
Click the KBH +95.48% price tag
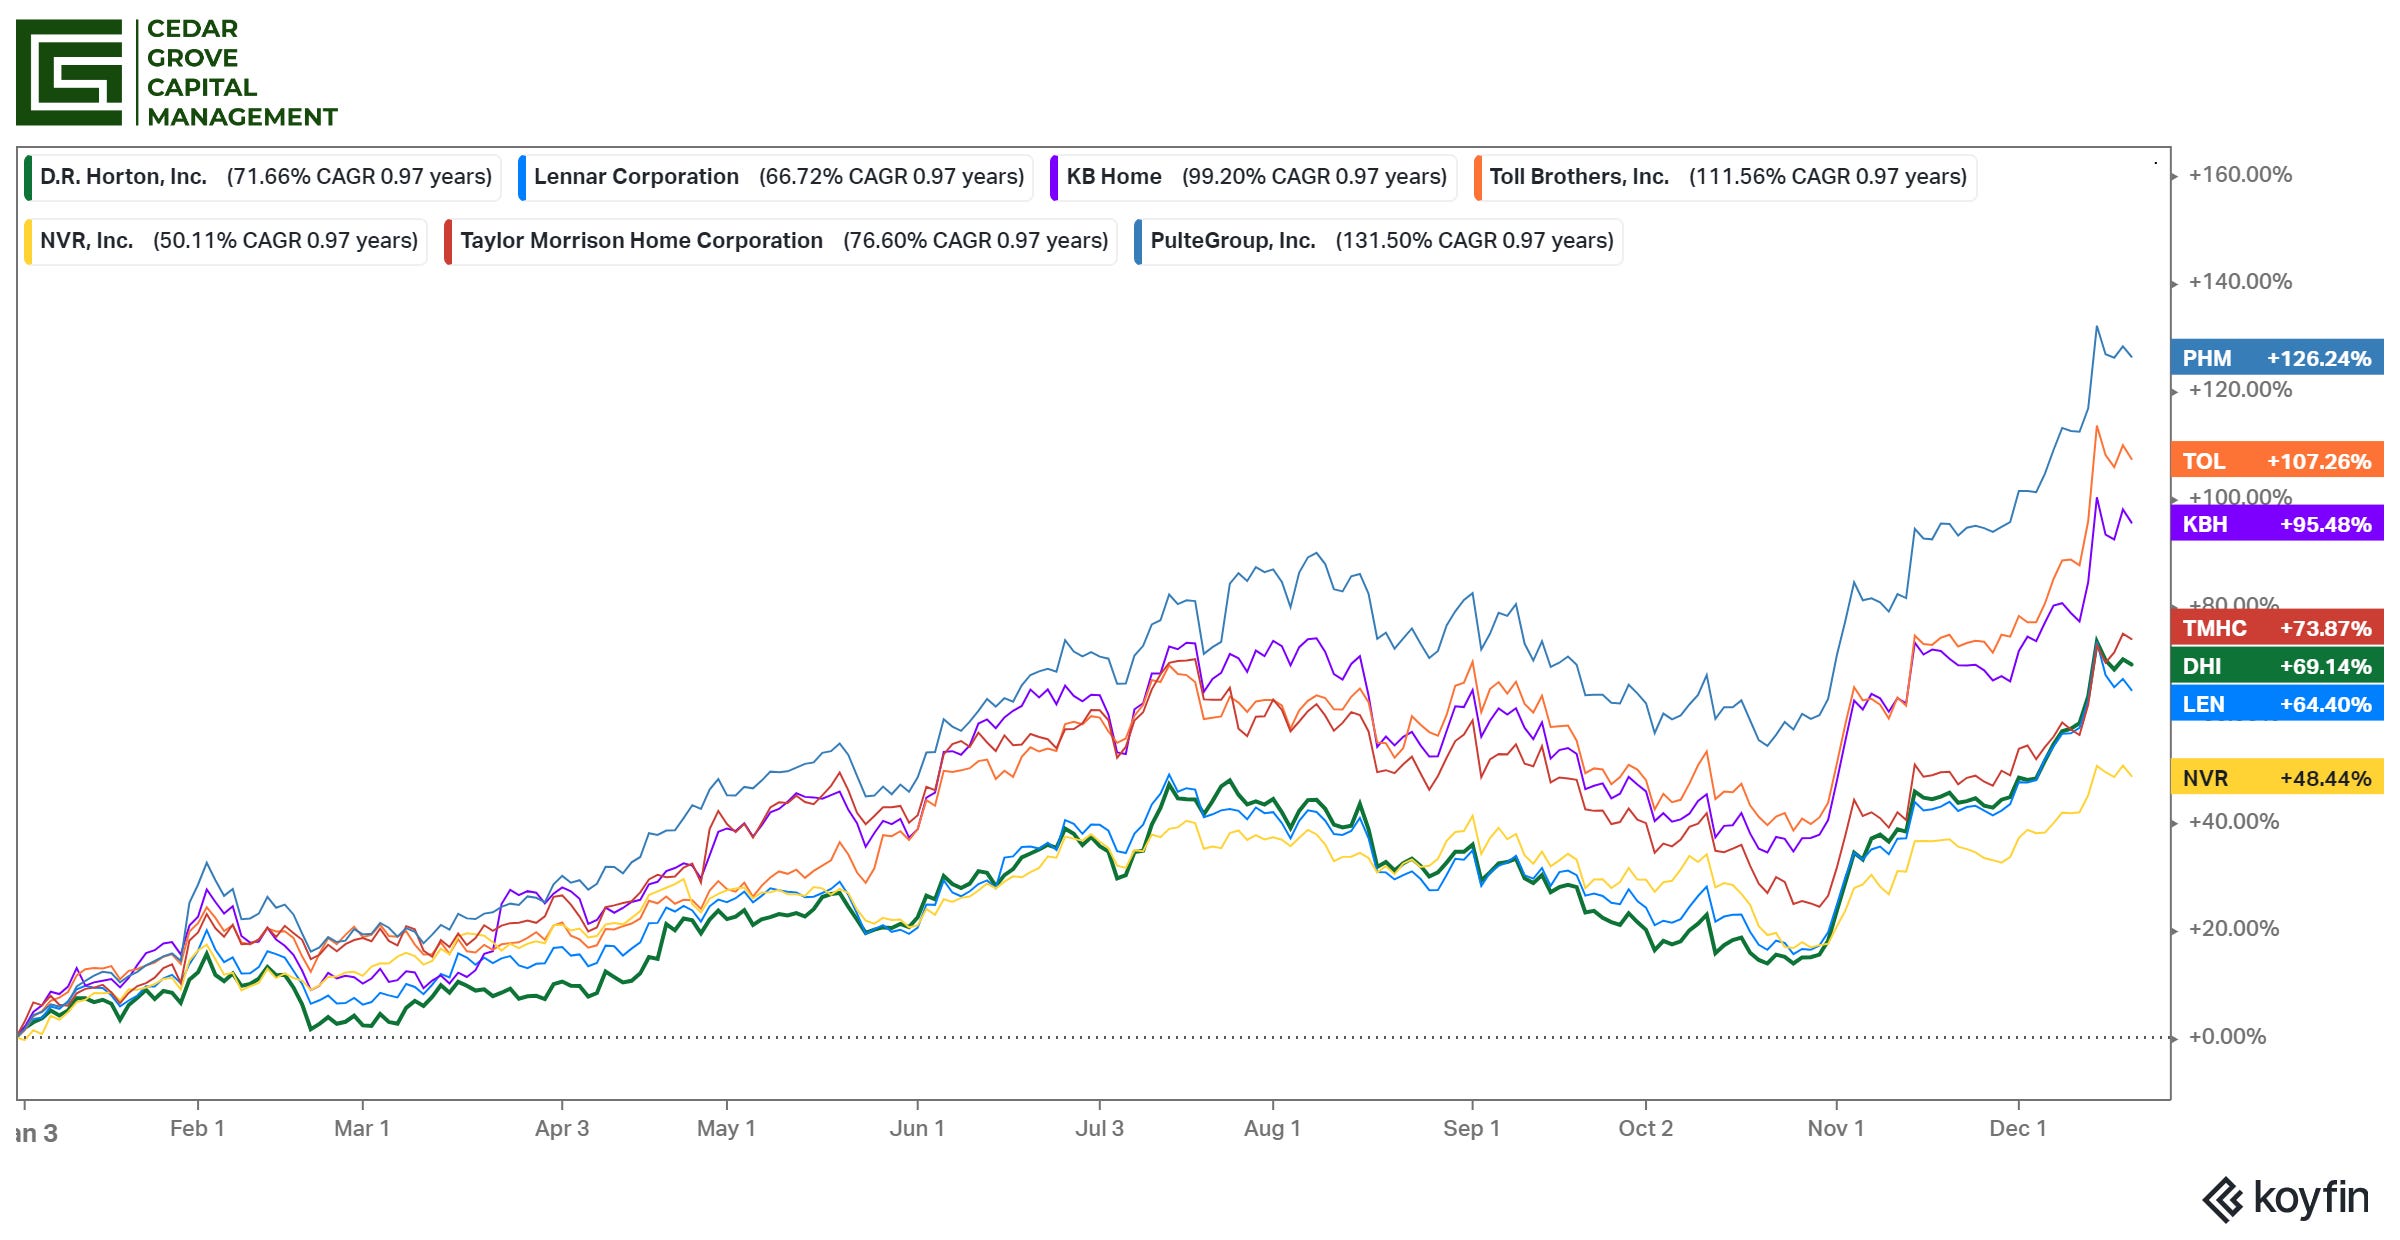coord(2277,524)
